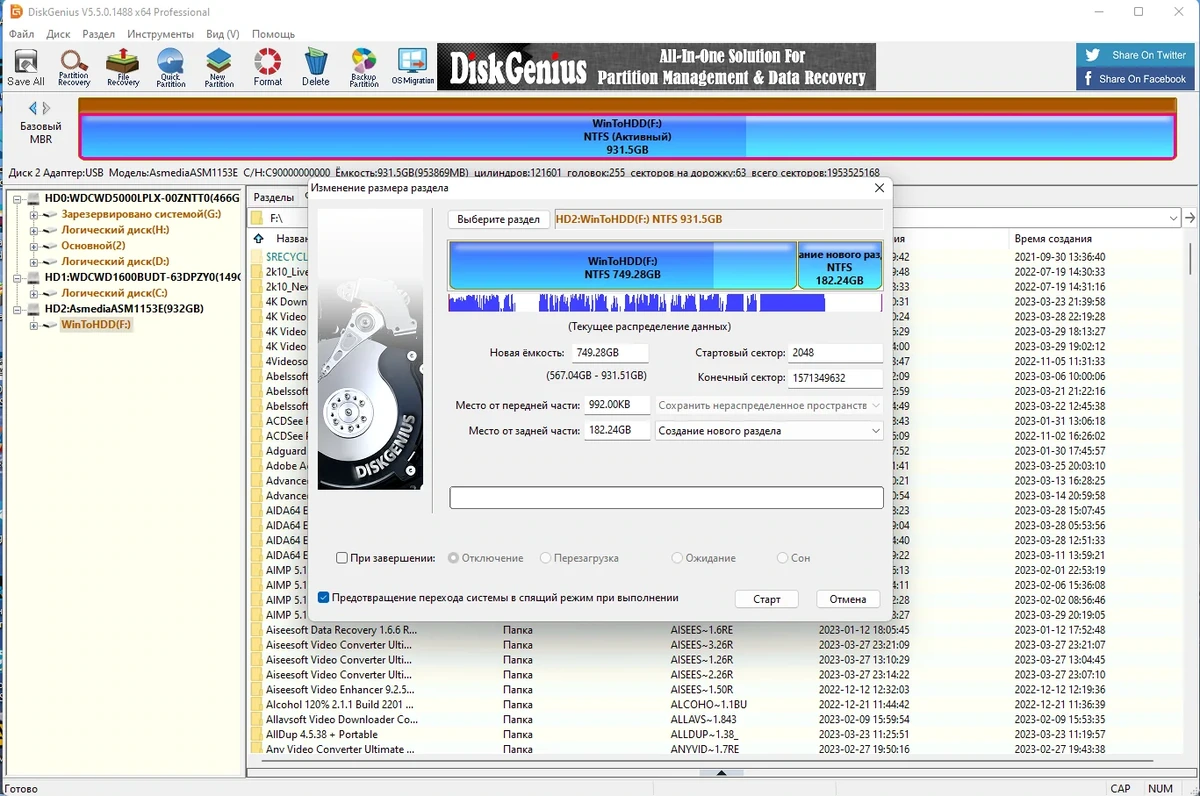The image size is (1200, 796).
Task: Go to the previous disk arrow
Action: (33, 108)
